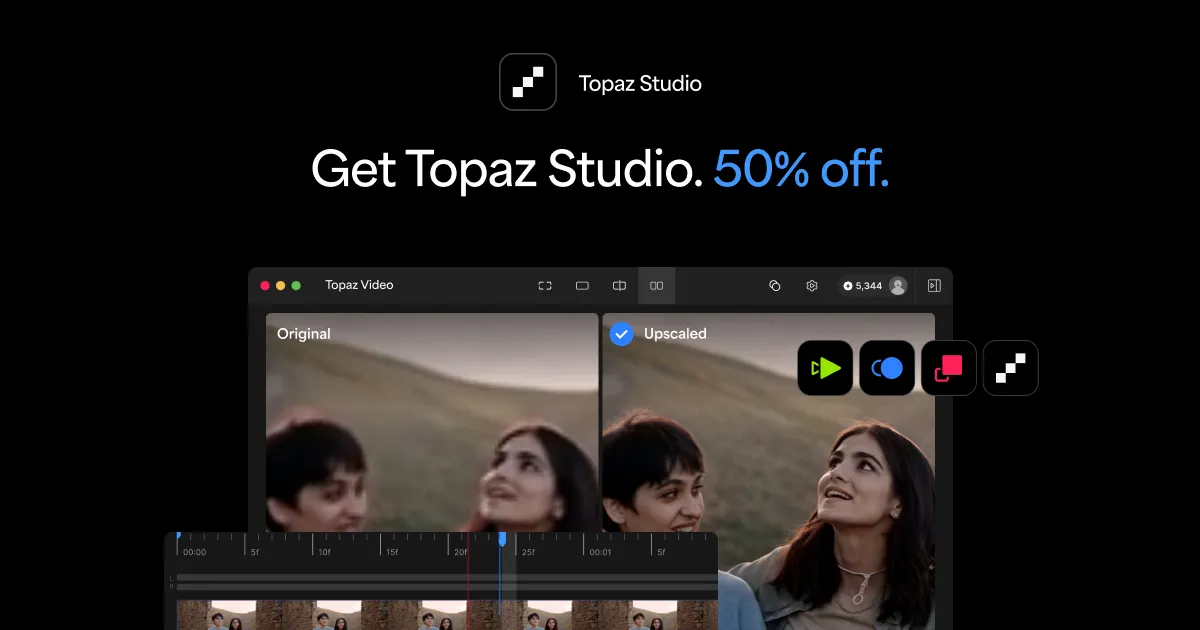Select the side-by-side compare view icon
This screenshot has width=1200, height=630.
(656, 286)
